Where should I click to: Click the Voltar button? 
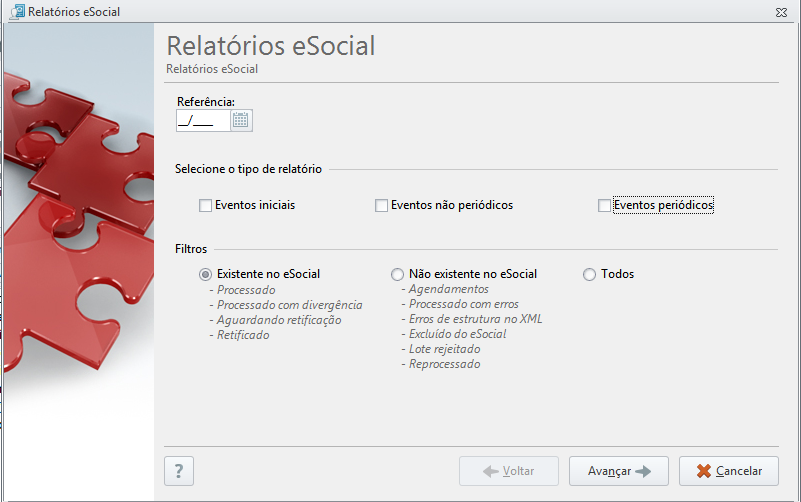coord(509,471)
